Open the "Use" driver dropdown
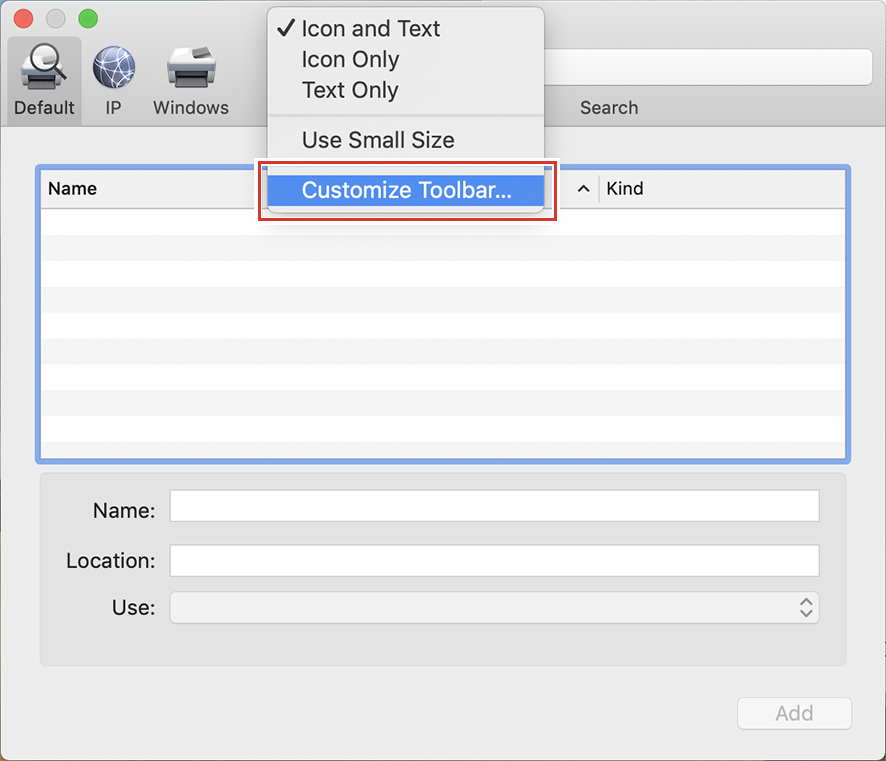This screenshot has height=761, width=886. (493, 607)
